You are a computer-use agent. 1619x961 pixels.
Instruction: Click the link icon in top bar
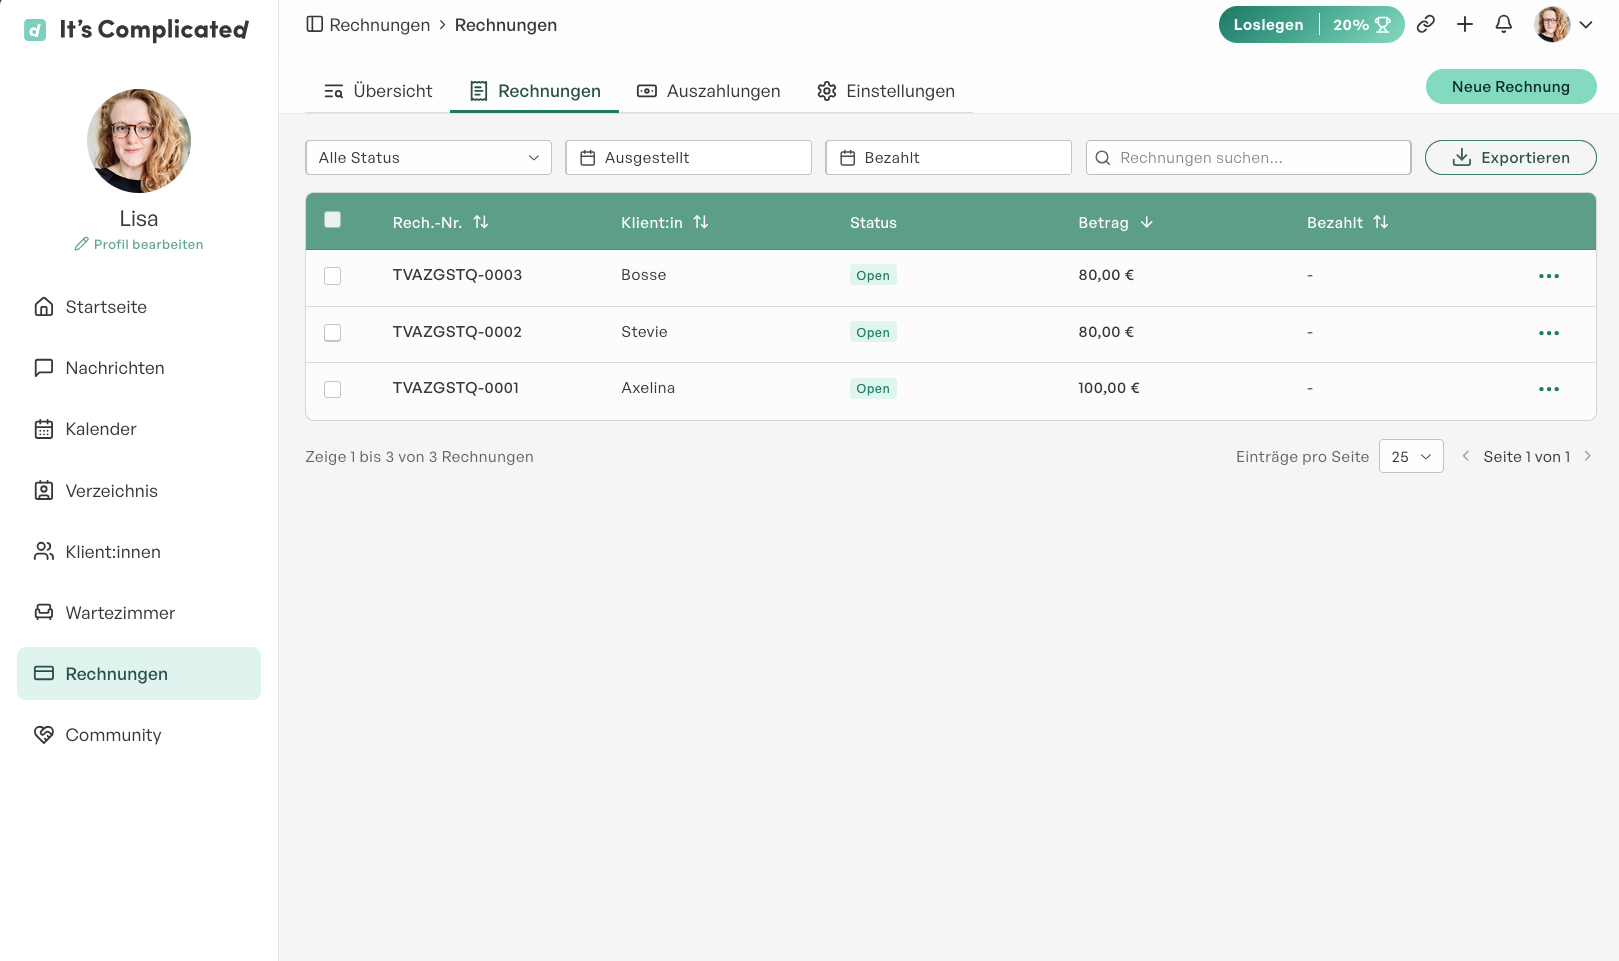point(1426,24)
